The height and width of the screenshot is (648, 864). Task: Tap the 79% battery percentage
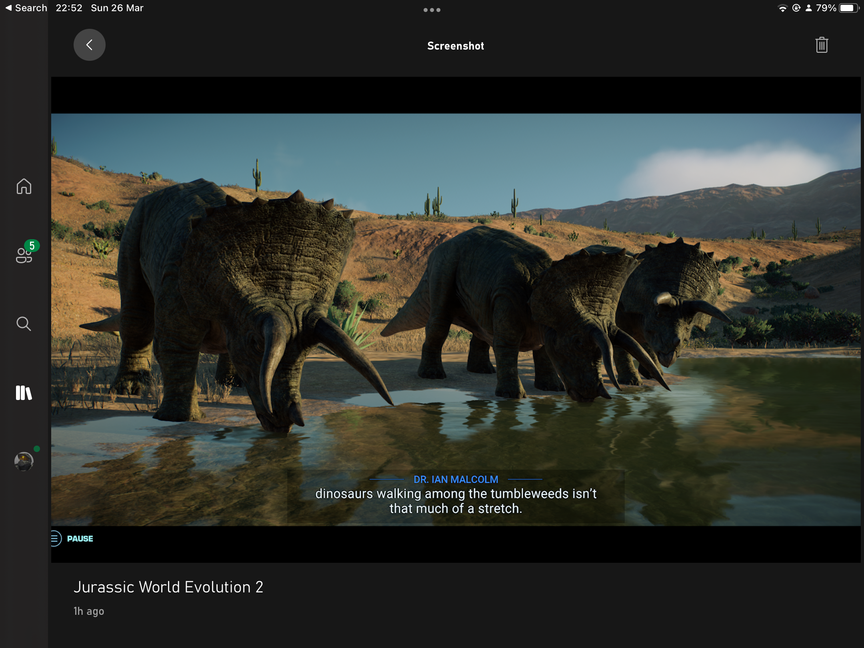pos(826,8)
